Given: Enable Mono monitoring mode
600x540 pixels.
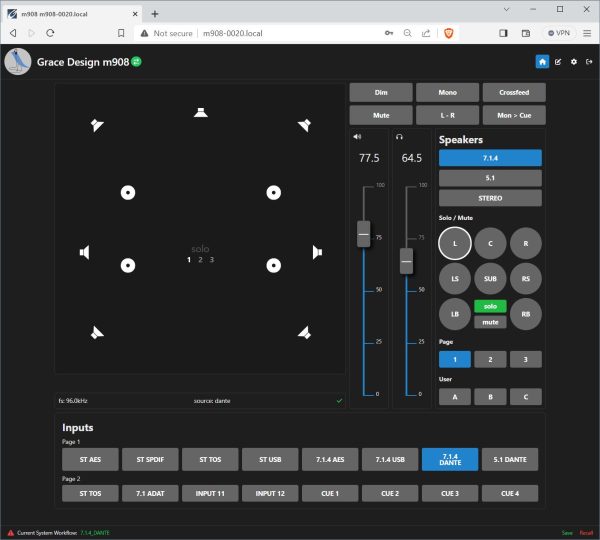Looking at the screenshot, I should coord(446,91).
